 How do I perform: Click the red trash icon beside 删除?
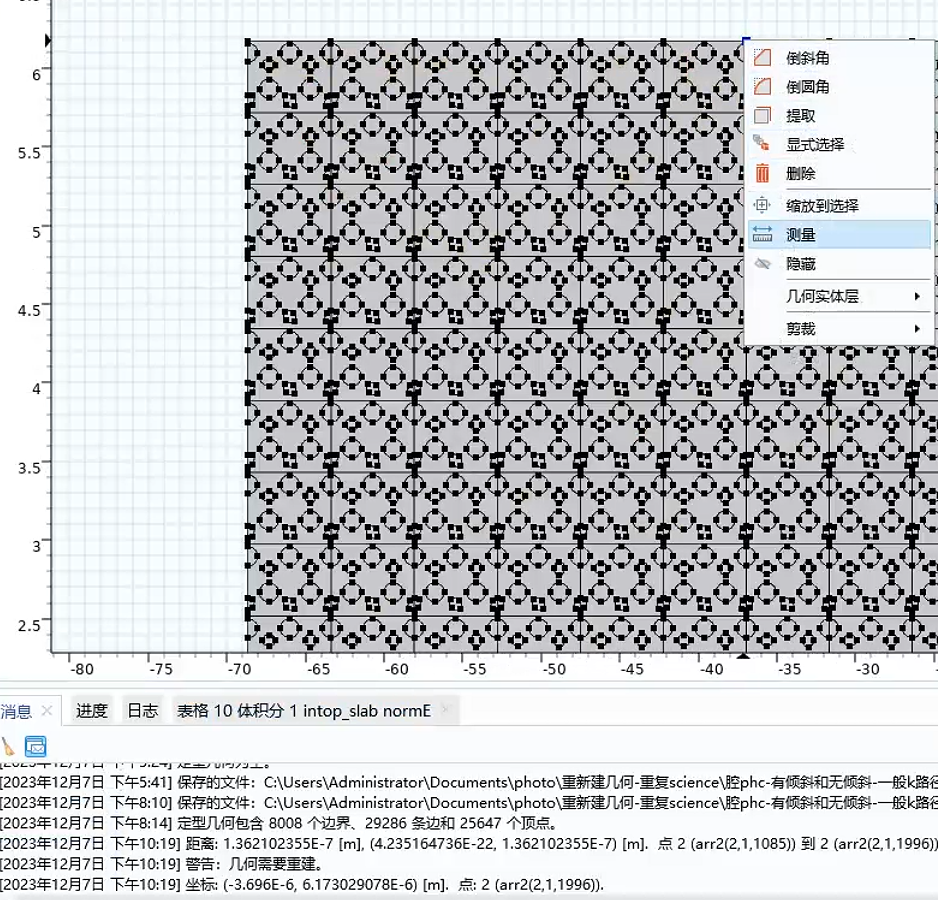[x=762, y=173]
